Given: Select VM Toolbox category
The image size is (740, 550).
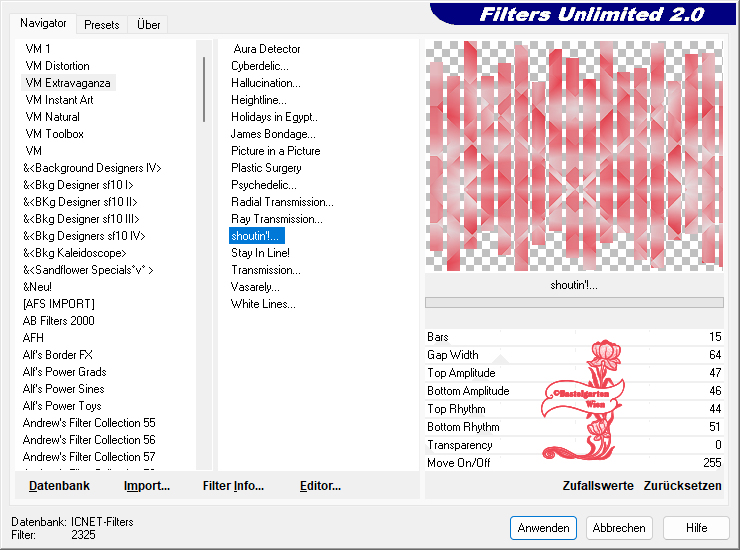Looking at the screenshot, I should click(x=54, y=134).
